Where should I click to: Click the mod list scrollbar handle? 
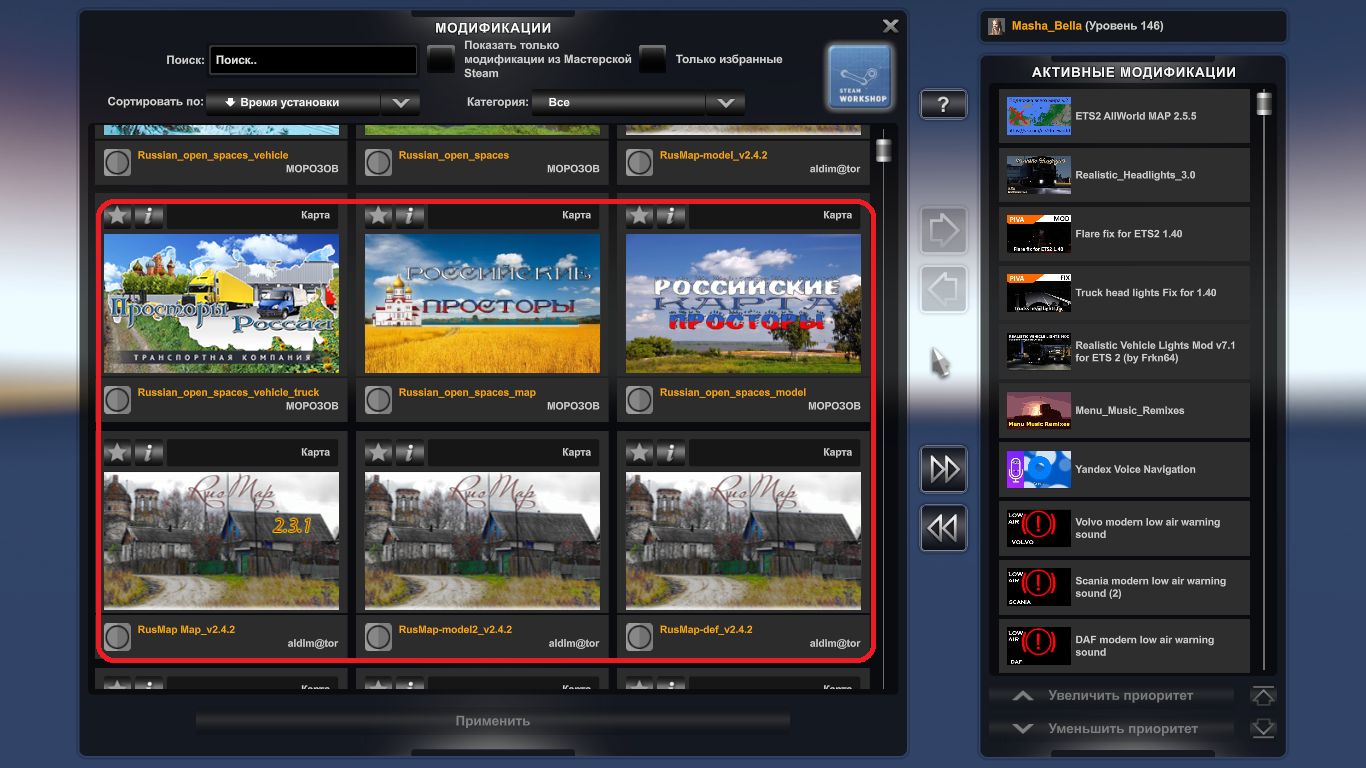coord(883,150)
